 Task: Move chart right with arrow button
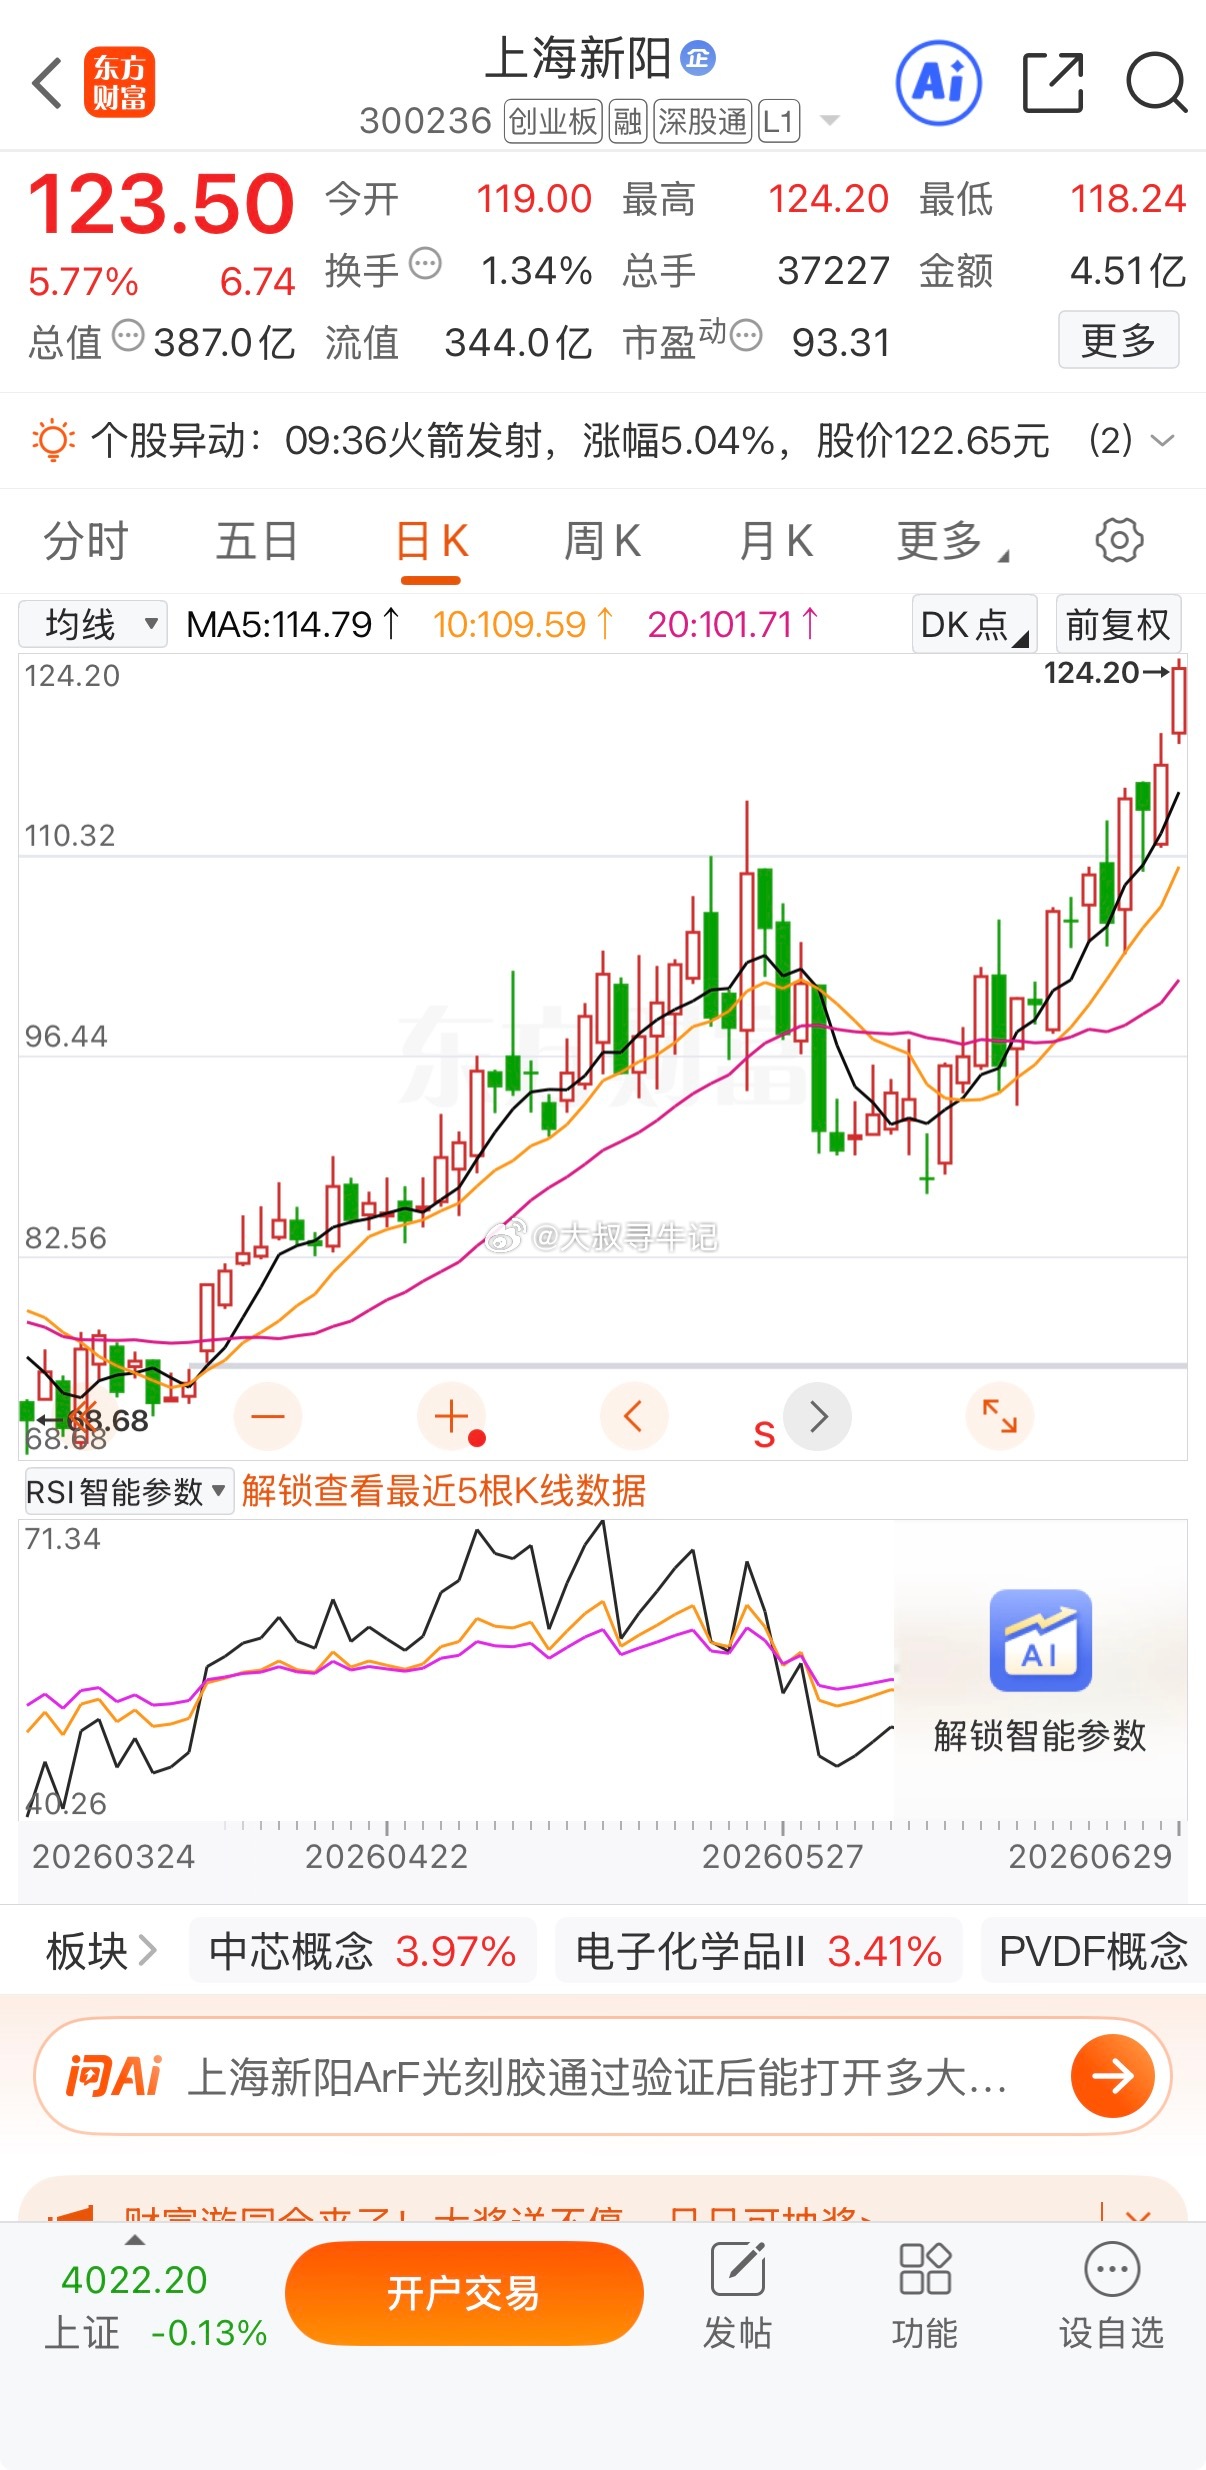click(818, 1416)
